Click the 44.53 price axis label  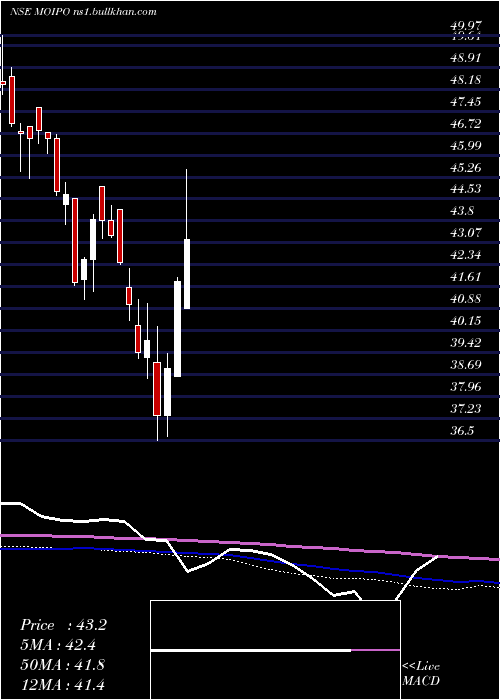(466, 189)
